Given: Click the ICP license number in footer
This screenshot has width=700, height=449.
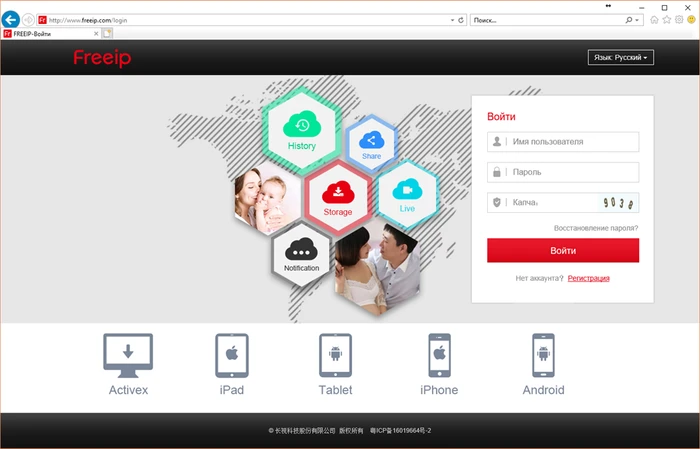Looking at the screenshot, I should (400, 431).
